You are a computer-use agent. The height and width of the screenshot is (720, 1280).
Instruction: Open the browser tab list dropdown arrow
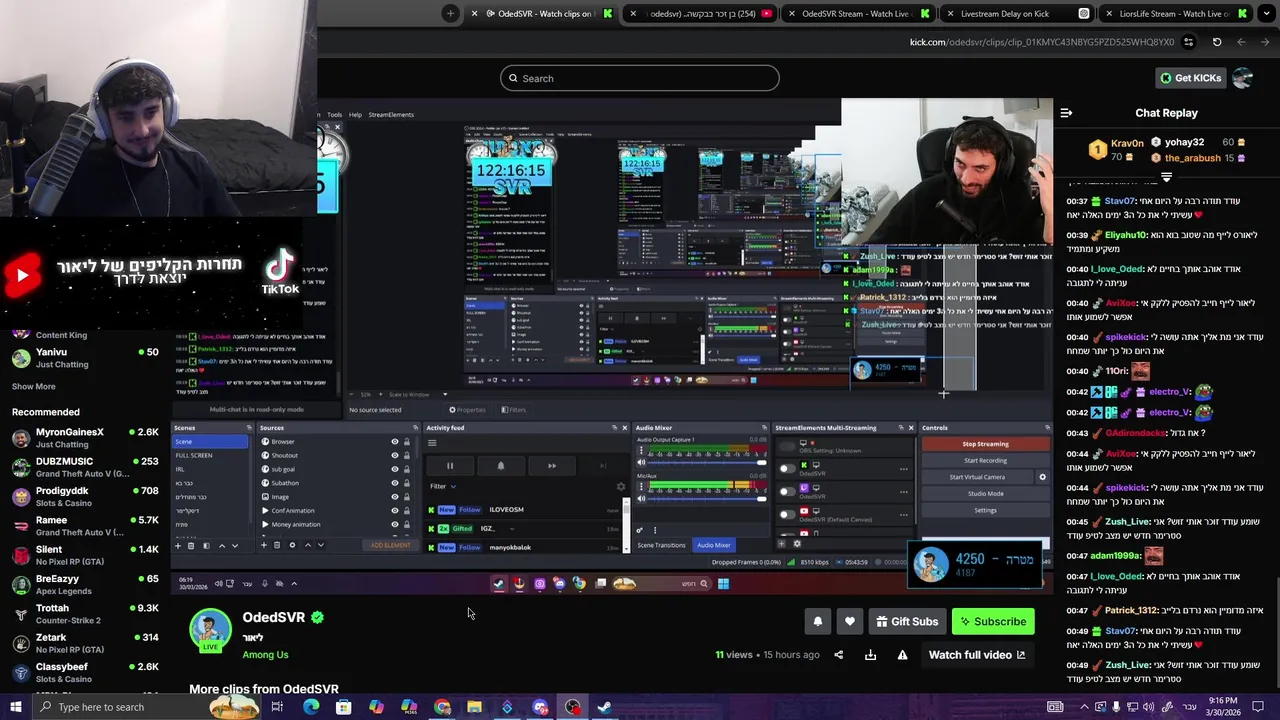coord(1266,13)
